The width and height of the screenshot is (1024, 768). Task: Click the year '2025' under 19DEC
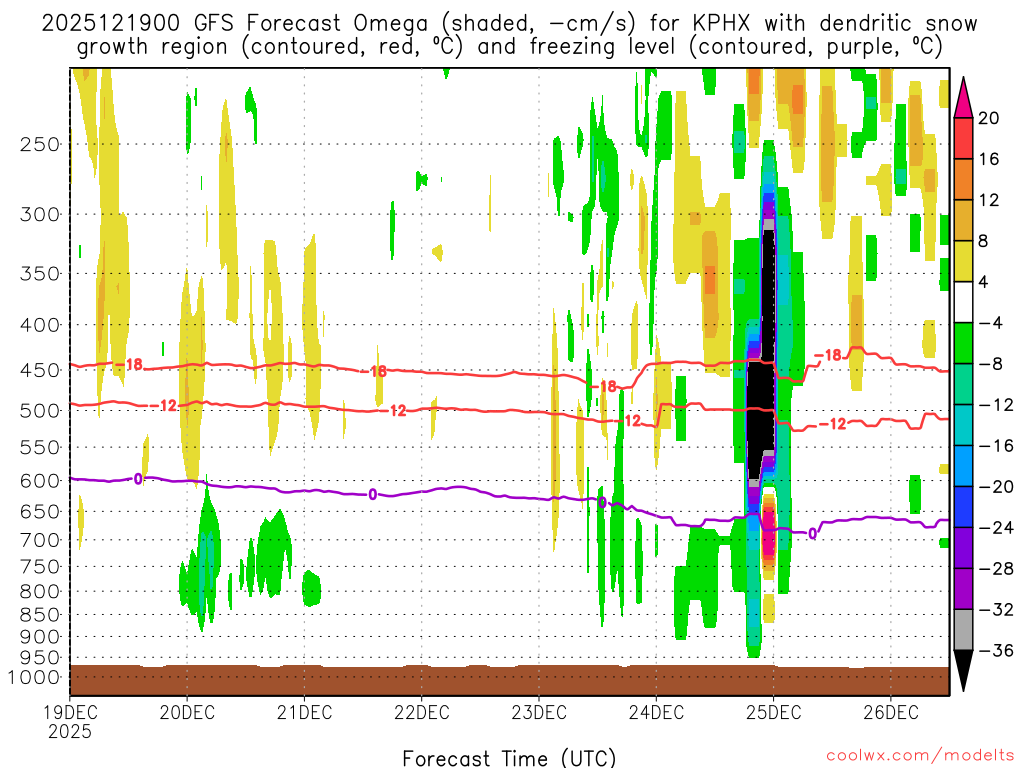pos(70,731)
